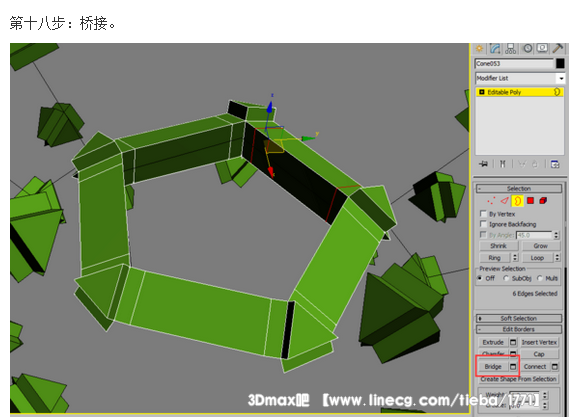Click Create Shape From Selection button
The width and height of the screenshot is (569, 417).
pos(519,379)
